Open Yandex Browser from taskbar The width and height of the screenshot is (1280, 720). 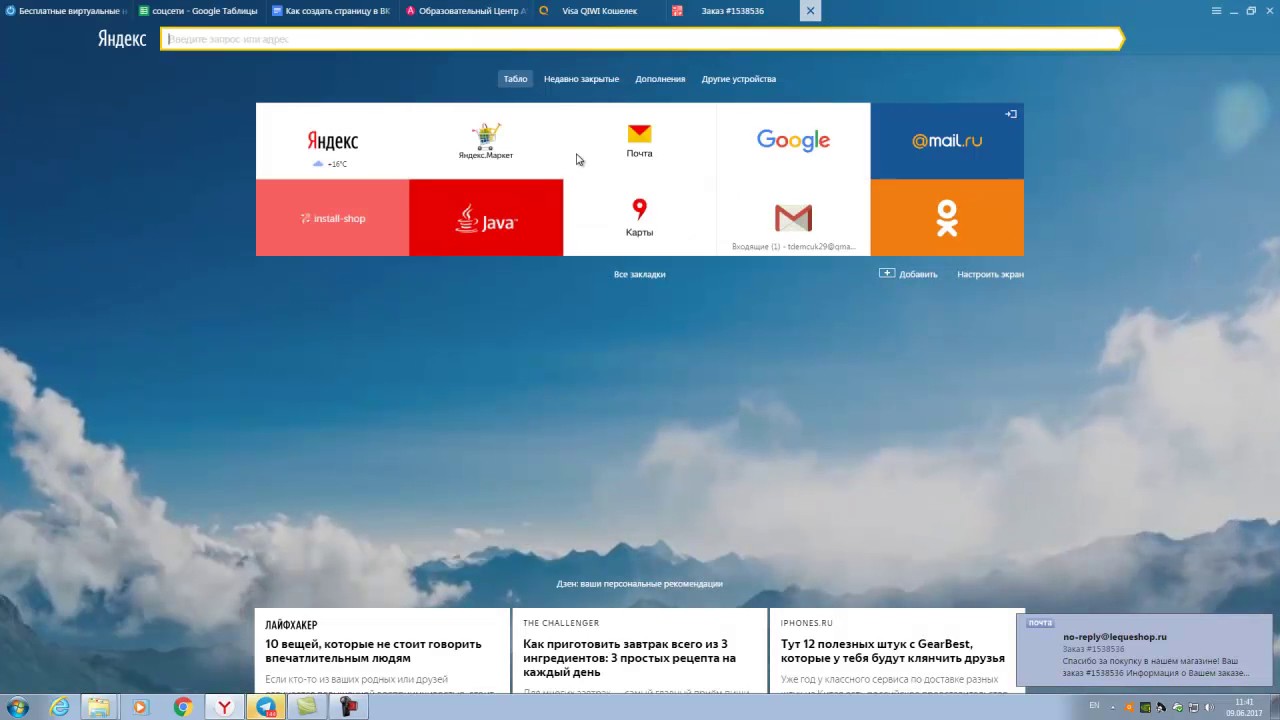point(224,707)
